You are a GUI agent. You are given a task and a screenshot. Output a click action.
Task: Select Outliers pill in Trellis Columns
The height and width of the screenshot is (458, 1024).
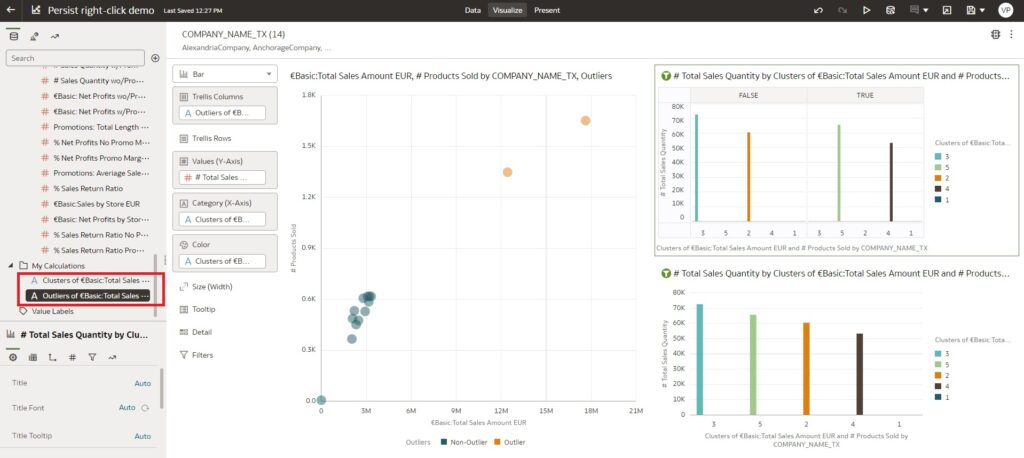(222, 112)
